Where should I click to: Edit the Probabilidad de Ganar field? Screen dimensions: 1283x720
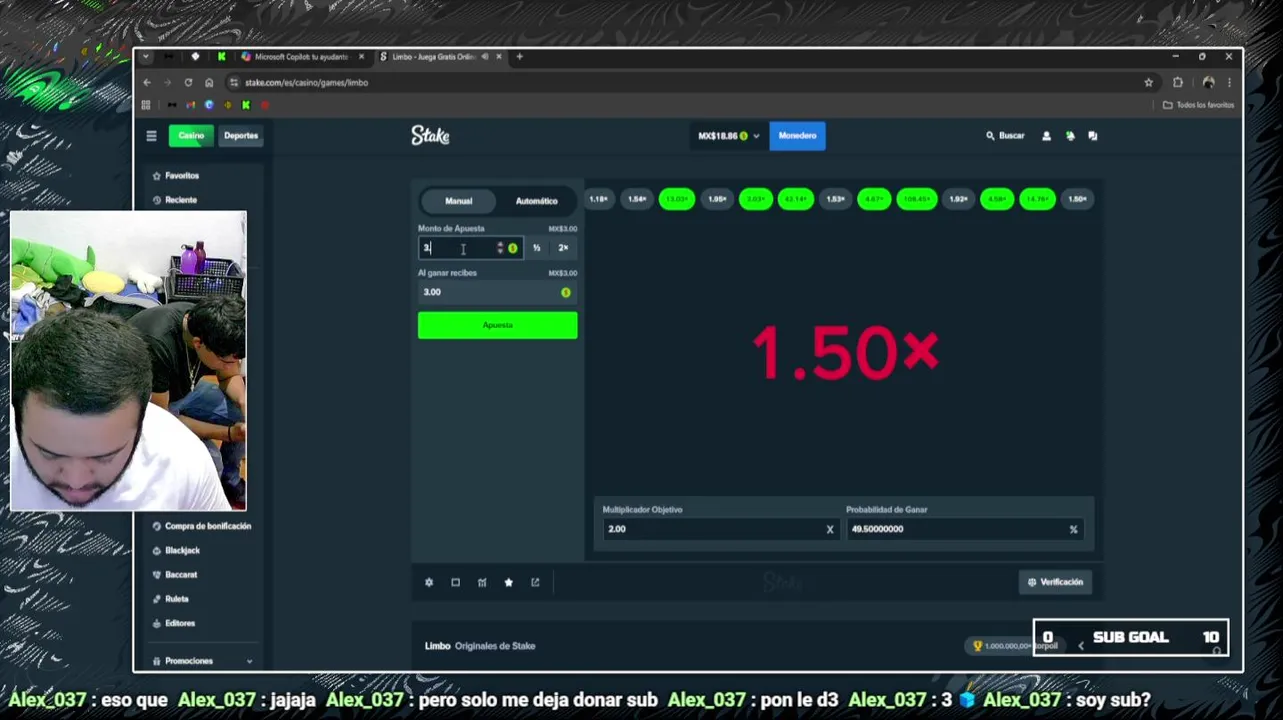coord(963,529)
